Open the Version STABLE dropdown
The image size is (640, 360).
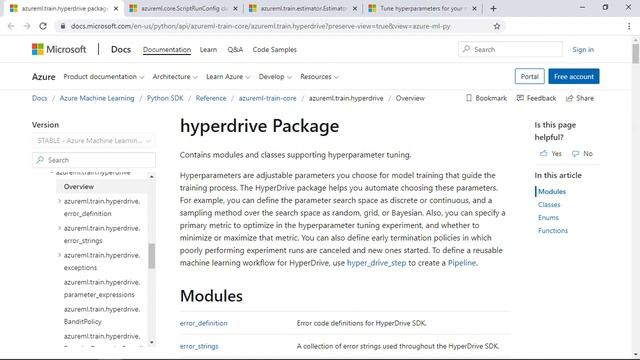[x=93, y=140]
